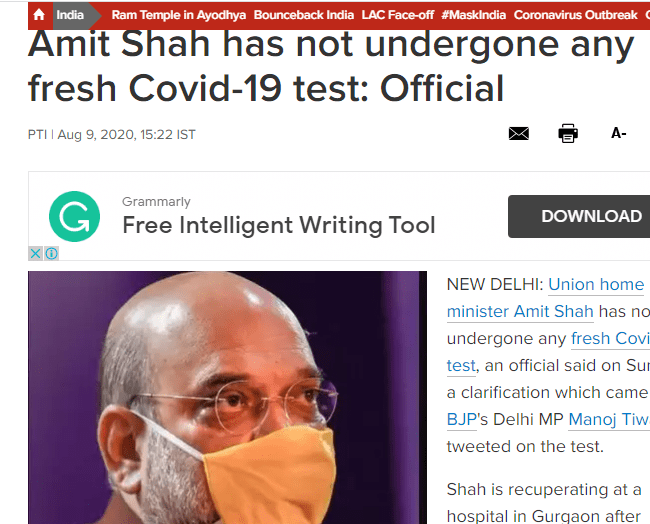Open the Manoj Tiwari link
650x524 pixels.
click(609, 420)
